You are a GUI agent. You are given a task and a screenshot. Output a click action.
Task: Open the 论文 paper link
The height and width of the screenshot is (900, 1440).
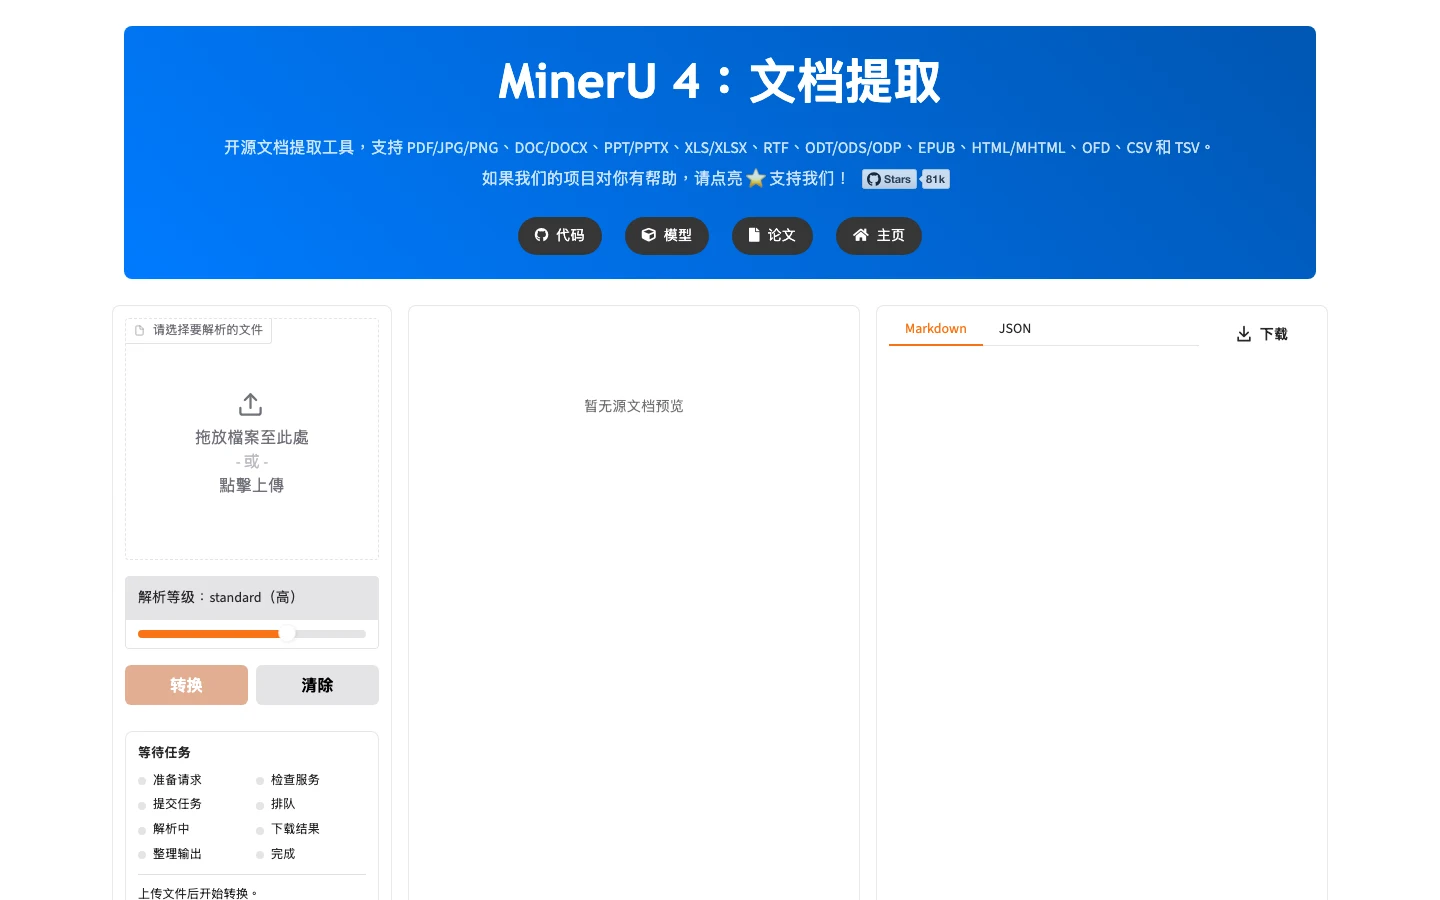click(772, 235)
